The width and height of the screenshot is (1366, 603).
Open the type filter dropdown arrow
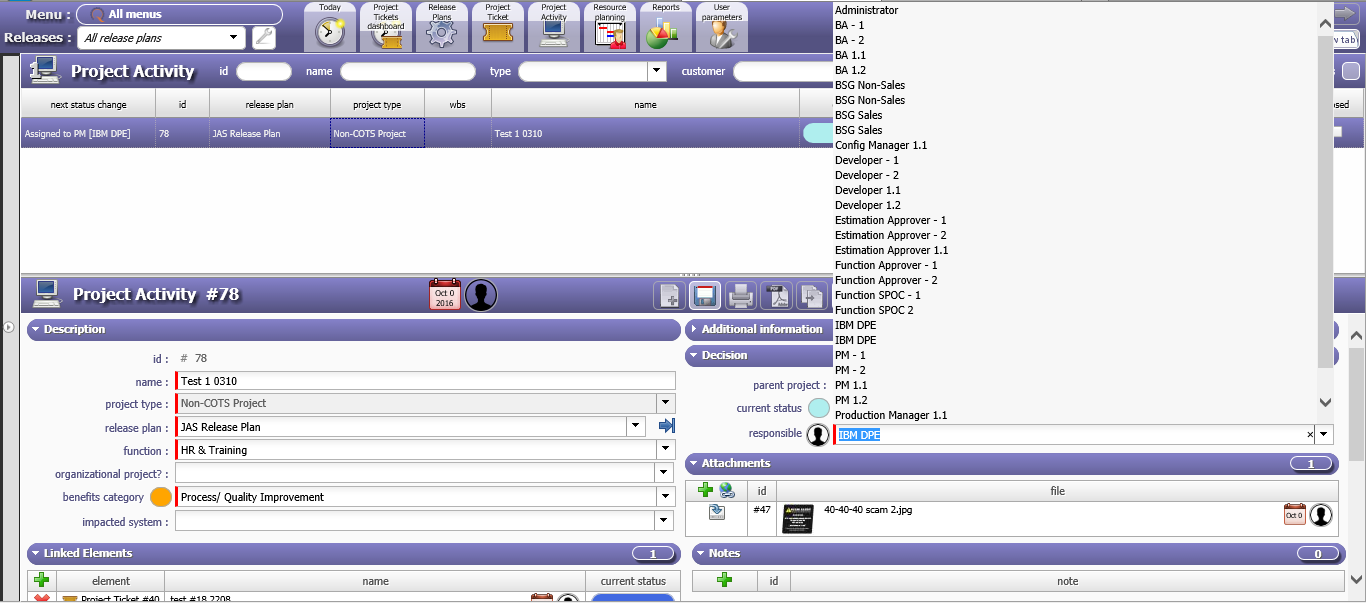[657, 71]
